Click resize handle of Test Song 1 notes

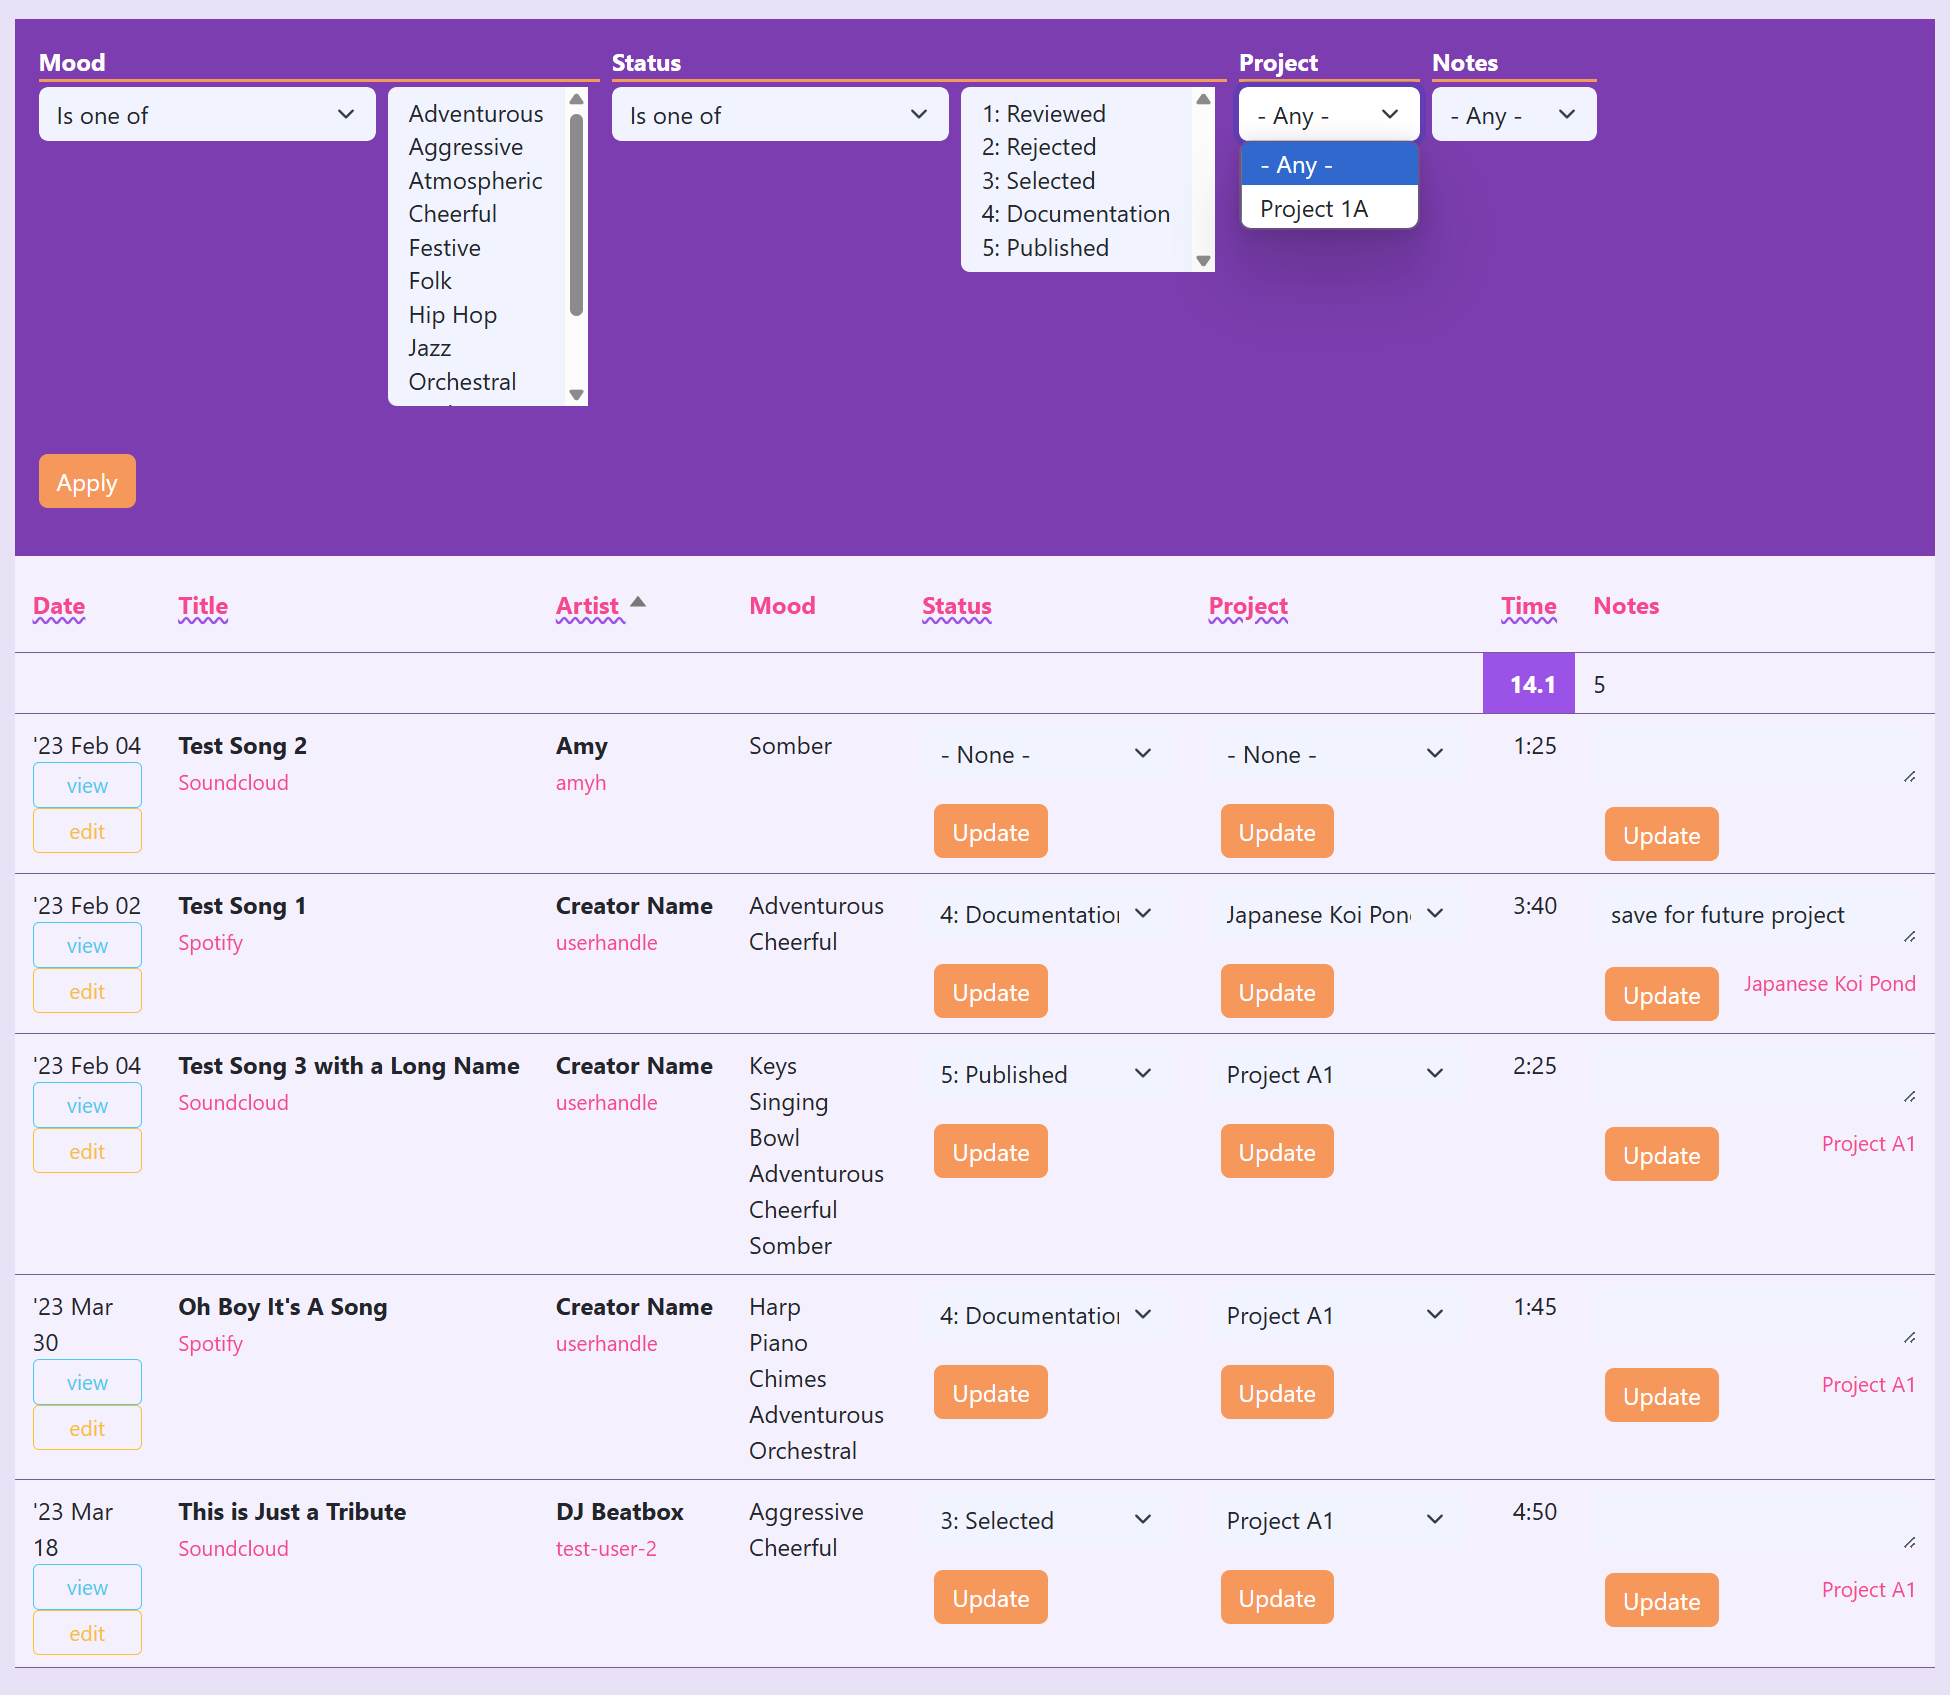point(1910,937)
